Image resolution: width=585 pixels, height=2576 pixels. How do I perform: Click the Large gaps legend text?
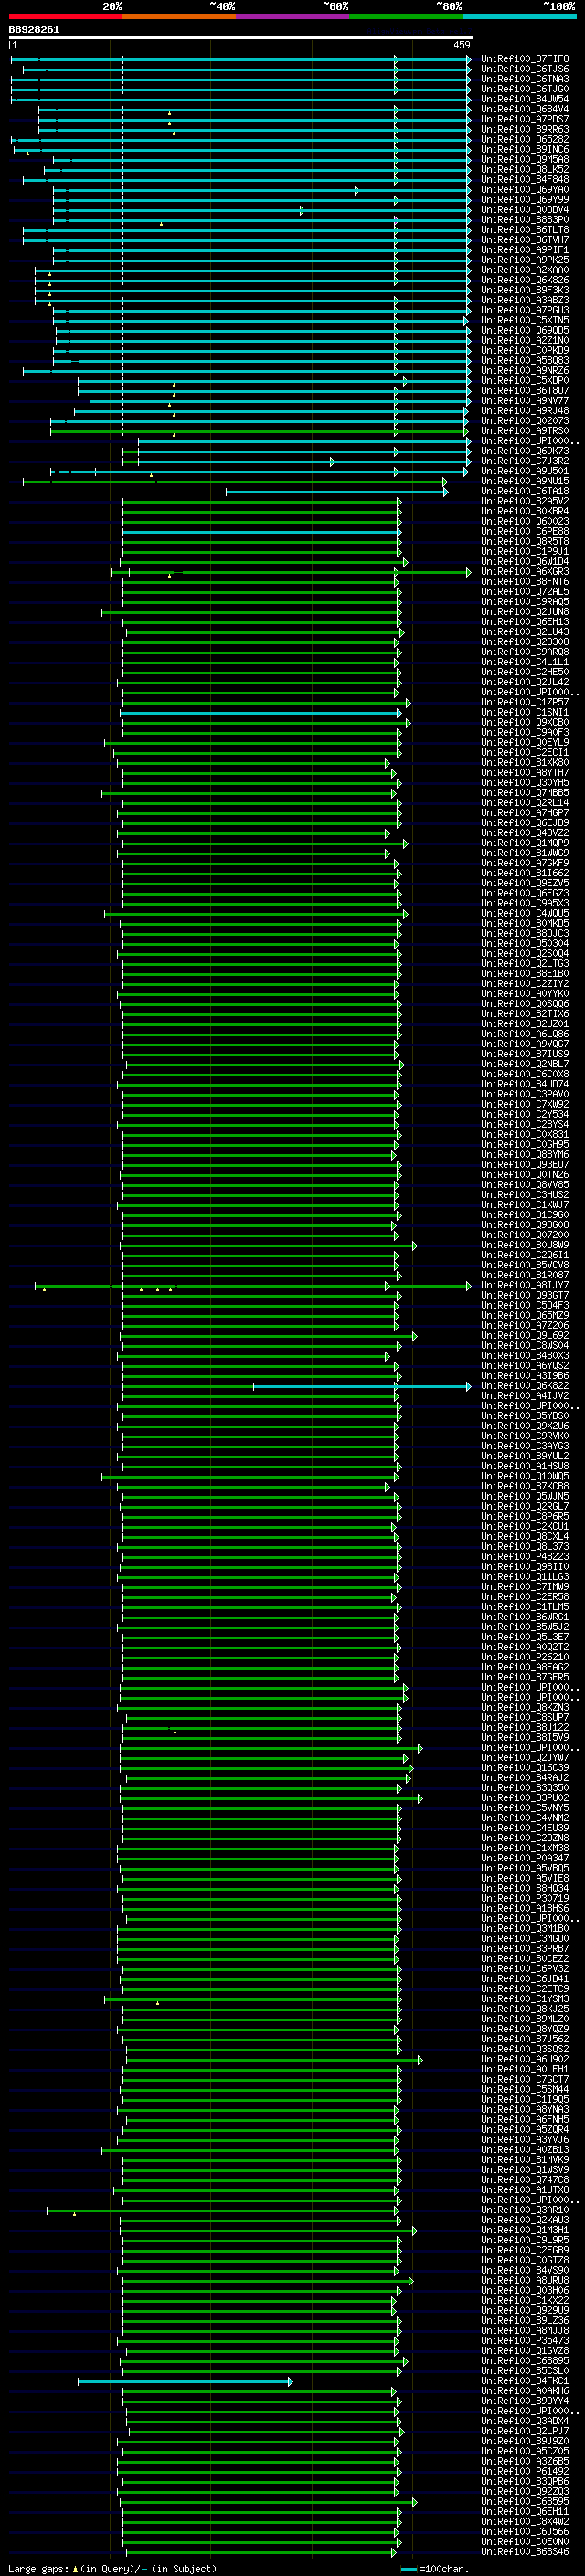pos(112,2568)
